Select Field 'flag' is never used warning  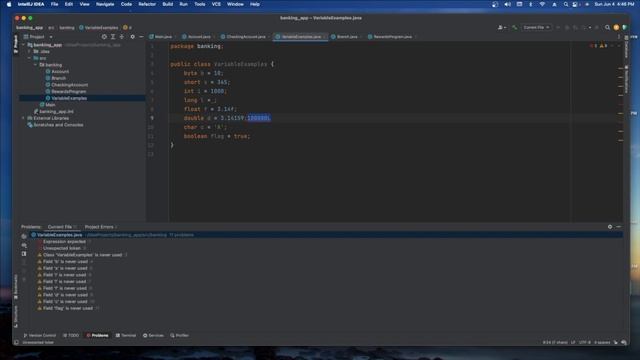(68, 308)
